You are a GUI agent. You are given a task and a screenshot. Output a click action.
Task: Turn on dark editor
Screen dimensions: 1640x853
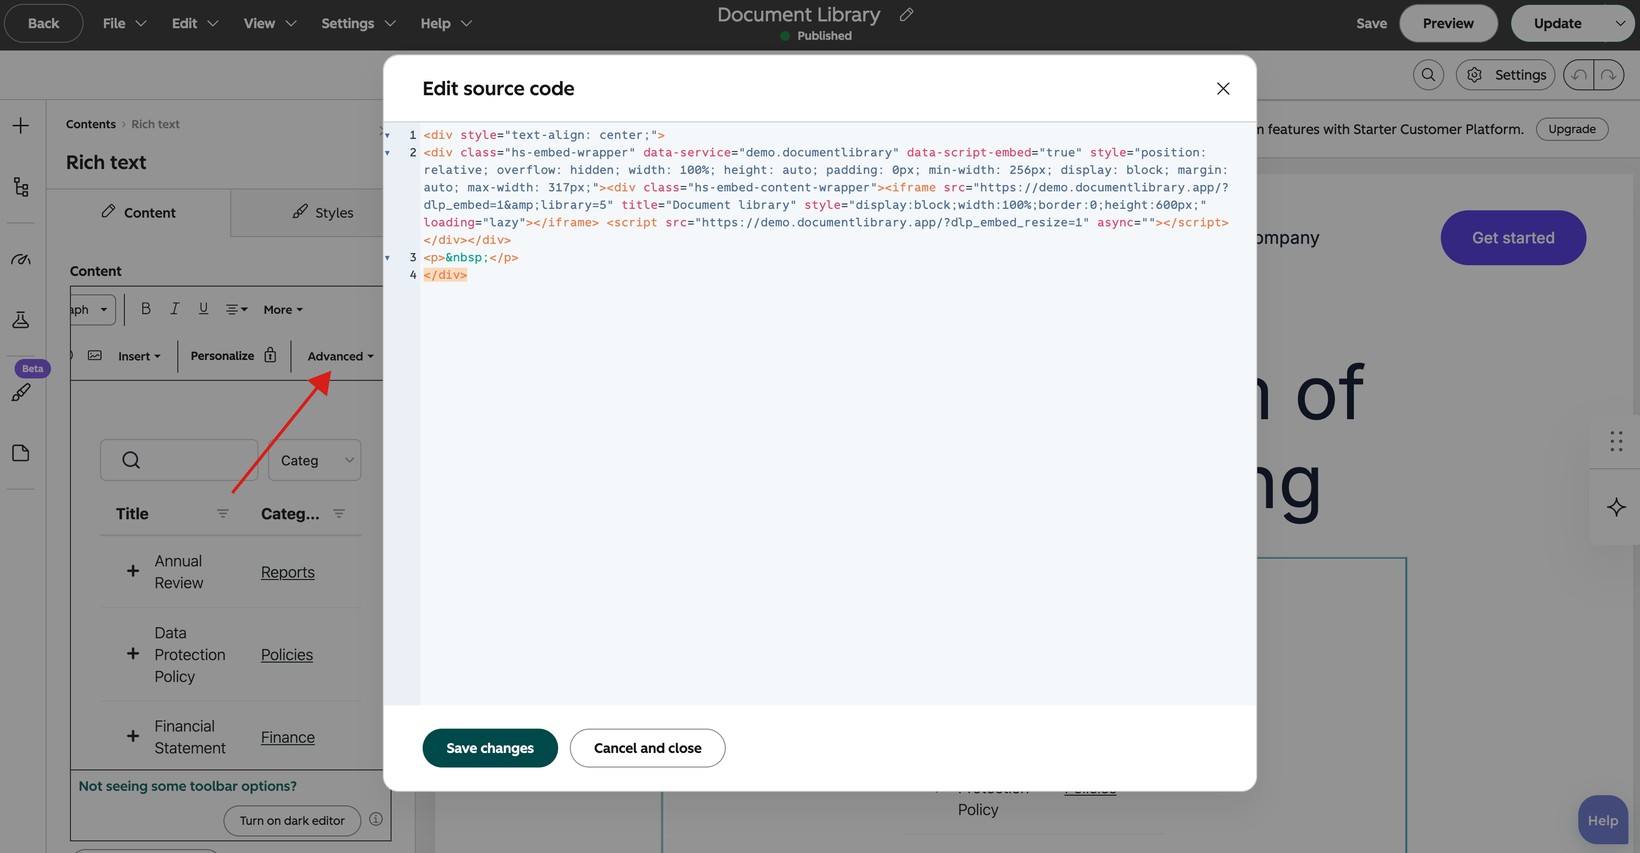pyautogui.click(x=292, y=820)
